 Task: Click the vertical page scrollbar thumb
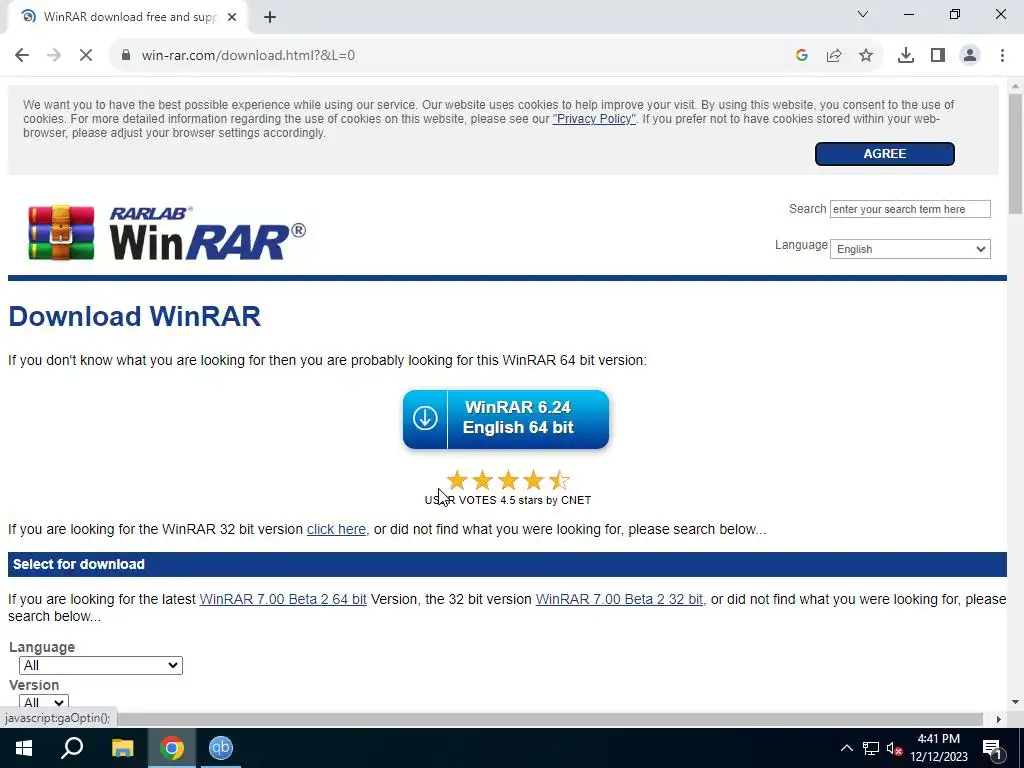1015,153
